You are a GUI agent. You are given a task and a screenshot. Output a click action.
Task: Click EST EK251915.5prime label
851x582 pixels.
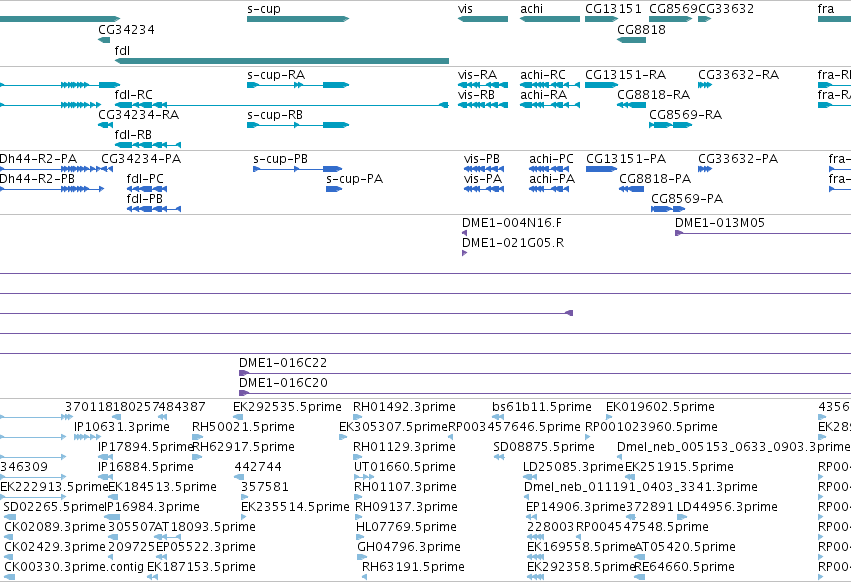[x=679, y=467]
